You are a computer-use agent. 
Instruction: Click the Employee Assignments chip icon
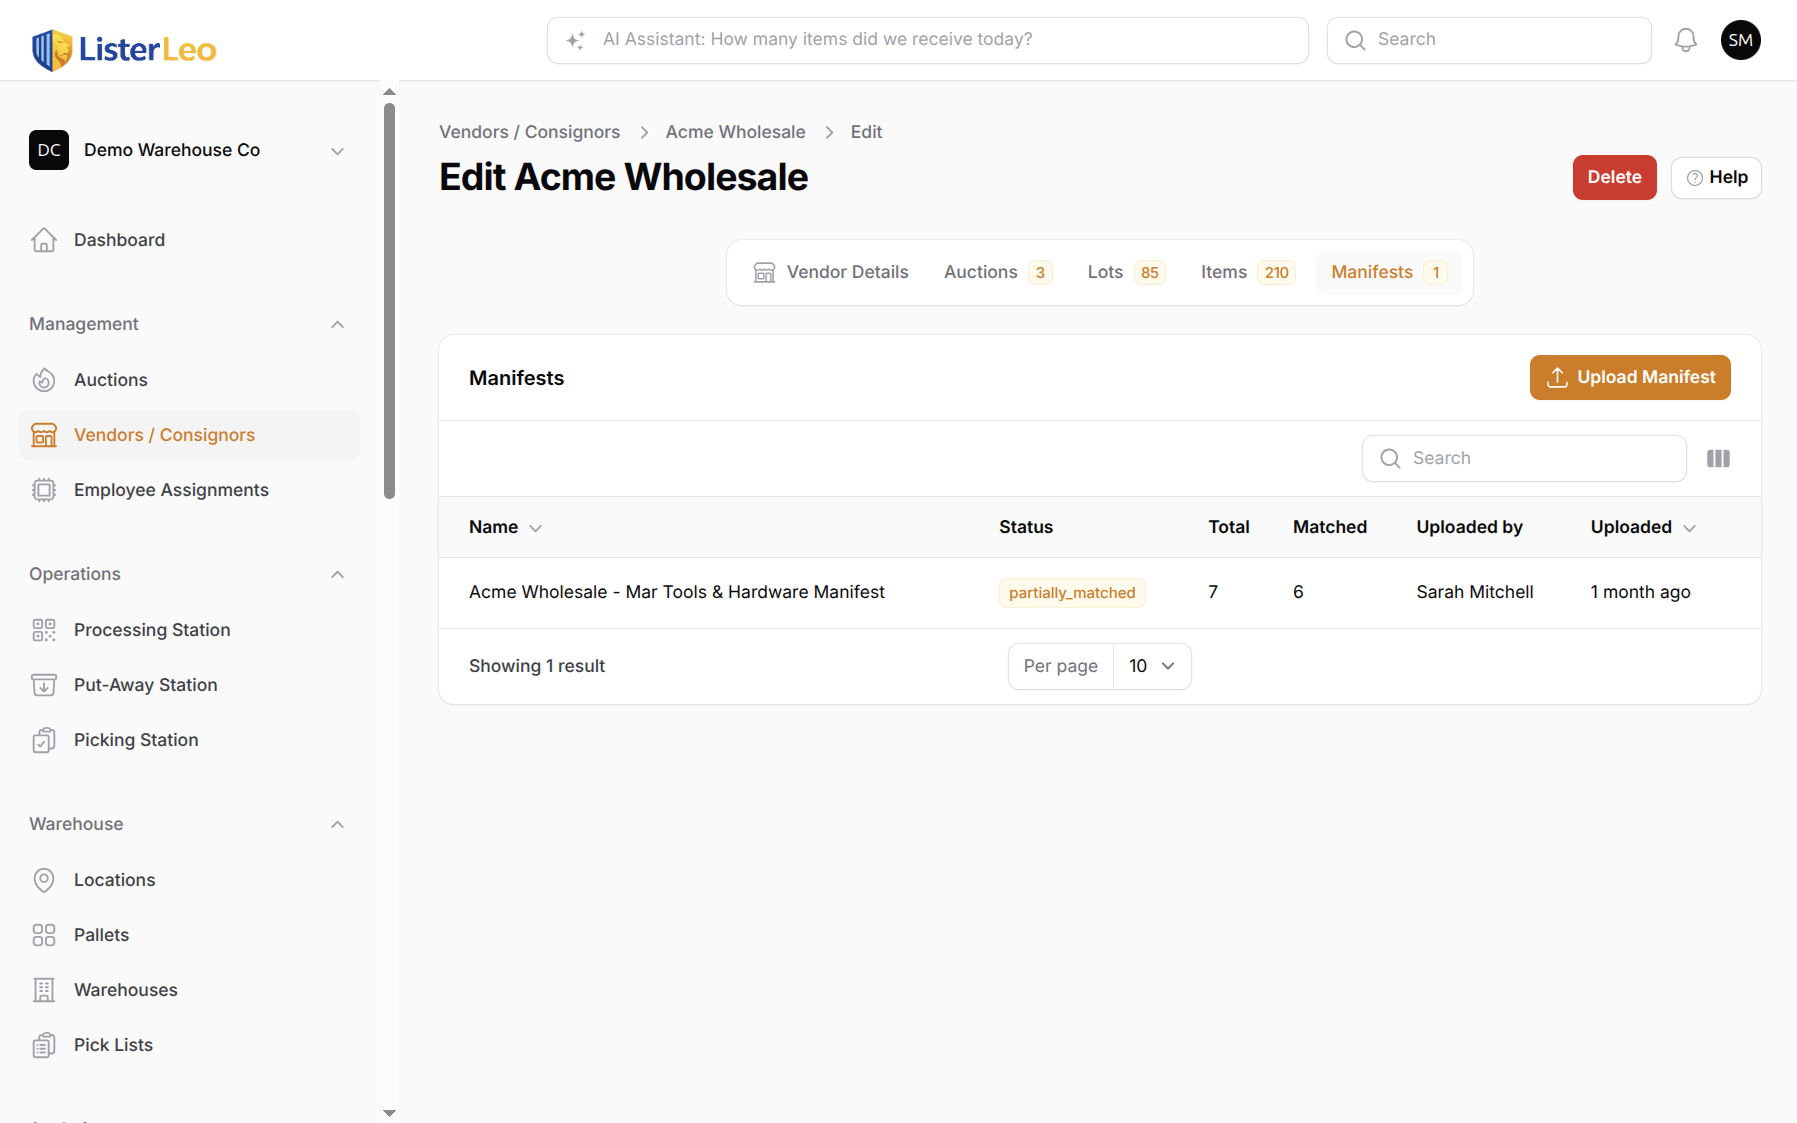click(44, 490)
